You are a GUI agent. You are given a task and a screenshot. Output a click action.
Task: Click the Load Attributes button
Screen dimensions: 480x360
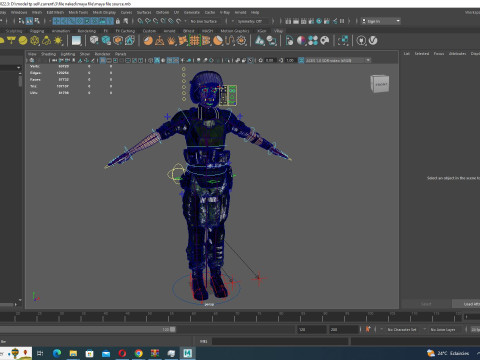tap(466, 304)
